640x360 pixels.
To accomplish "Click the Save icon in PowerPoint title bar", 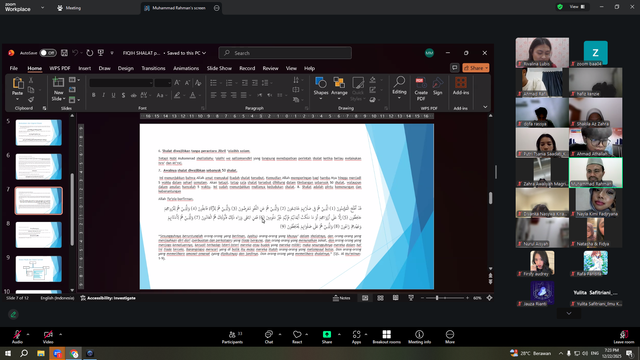I will coord(64,53).
